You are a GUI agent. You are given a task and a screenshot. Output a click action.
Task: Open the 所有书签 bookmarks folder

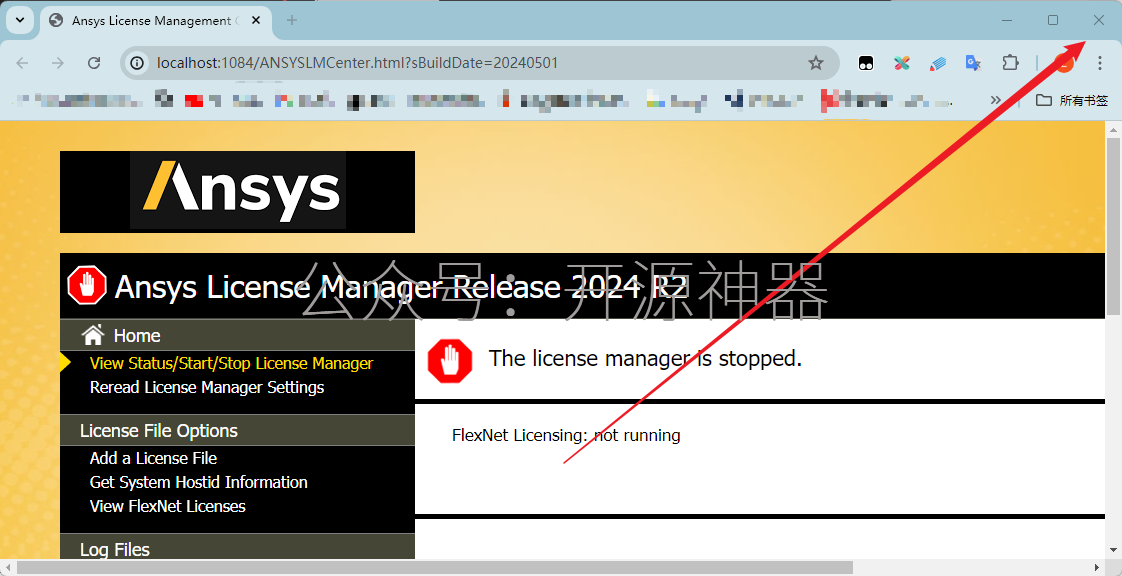[1072, 100]
